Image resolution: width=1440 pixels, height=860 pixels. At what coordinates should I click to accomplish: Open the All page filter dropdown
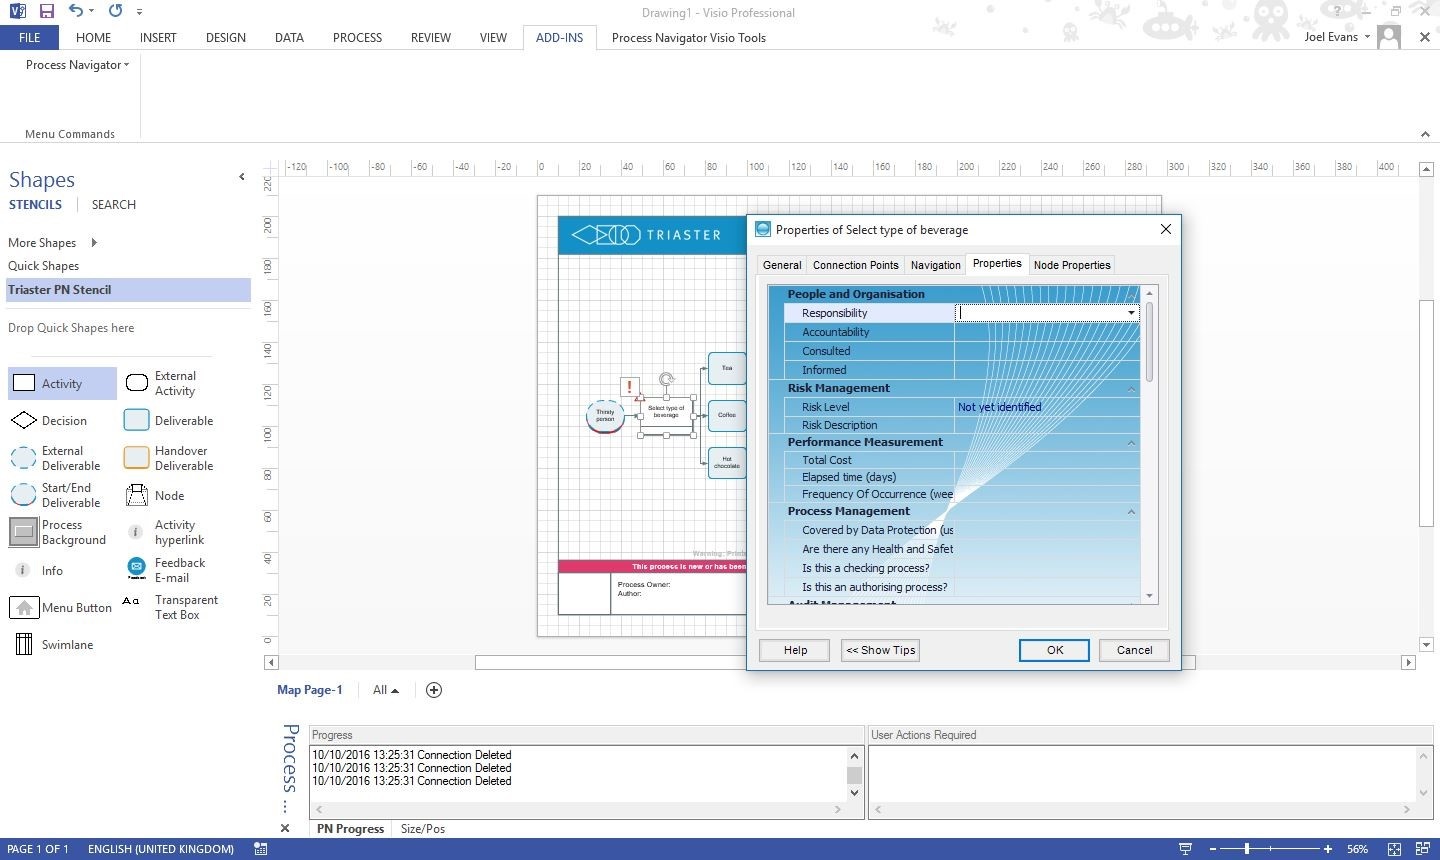click(385, 689)
